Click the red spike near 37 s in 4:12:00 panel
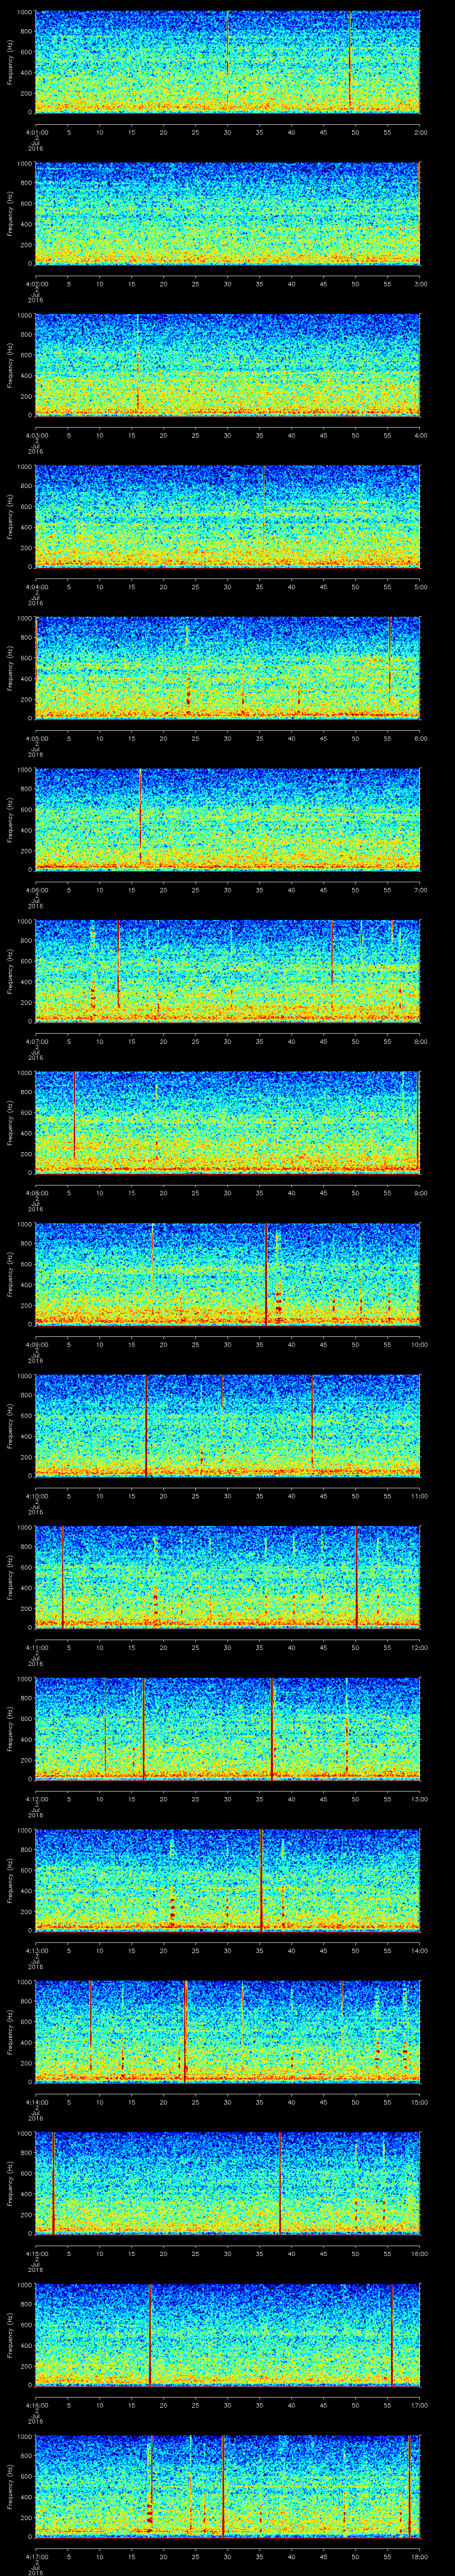 click(271, 1728)
